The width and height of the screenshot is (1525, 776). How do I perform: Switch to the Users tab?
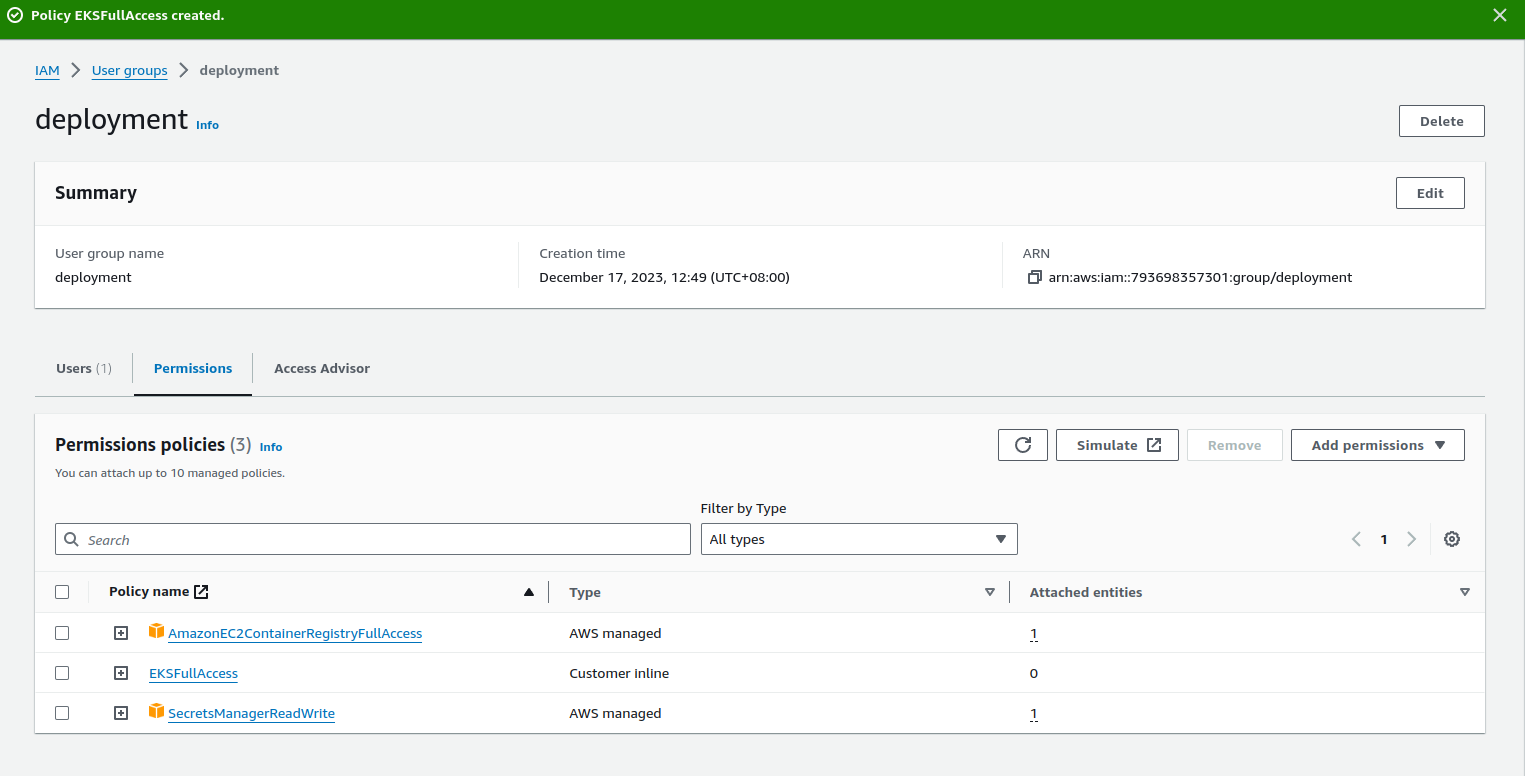point(83,368)
